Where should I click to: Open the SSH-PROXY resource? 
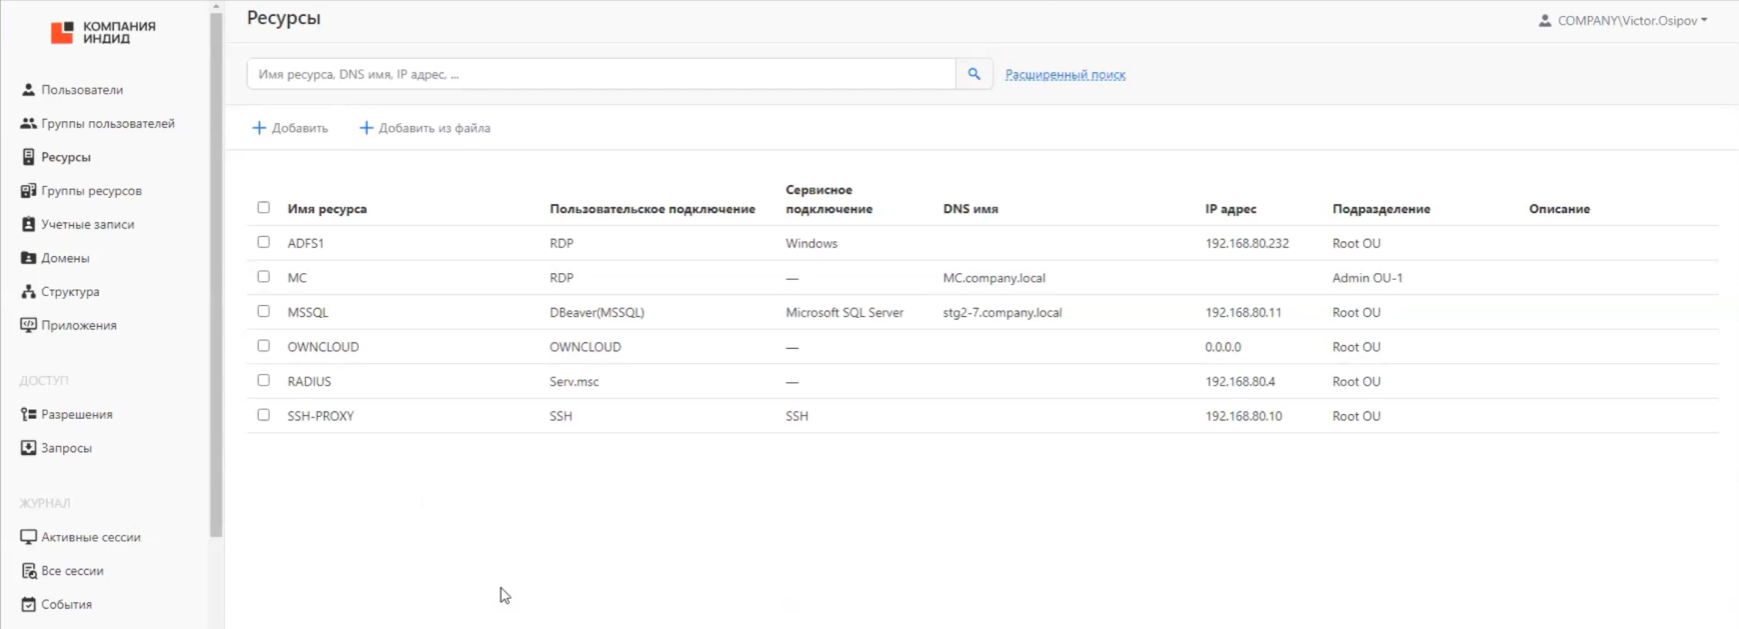(320, 416)
